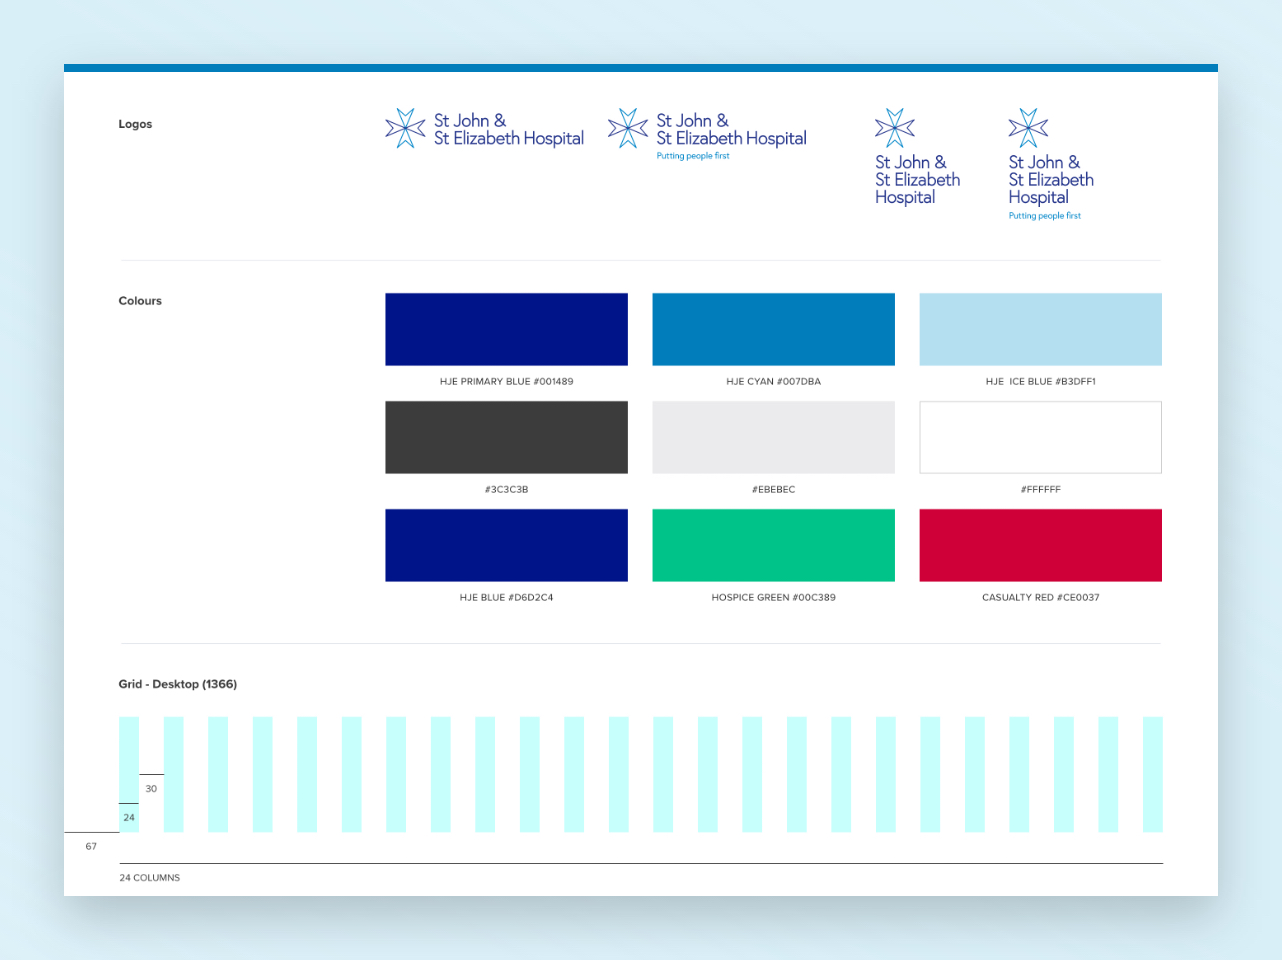The width and height of the screenshot is (1282, 960).
Task: Click the star emblem above the stacked tagline logo
Action: [1028, 128]
